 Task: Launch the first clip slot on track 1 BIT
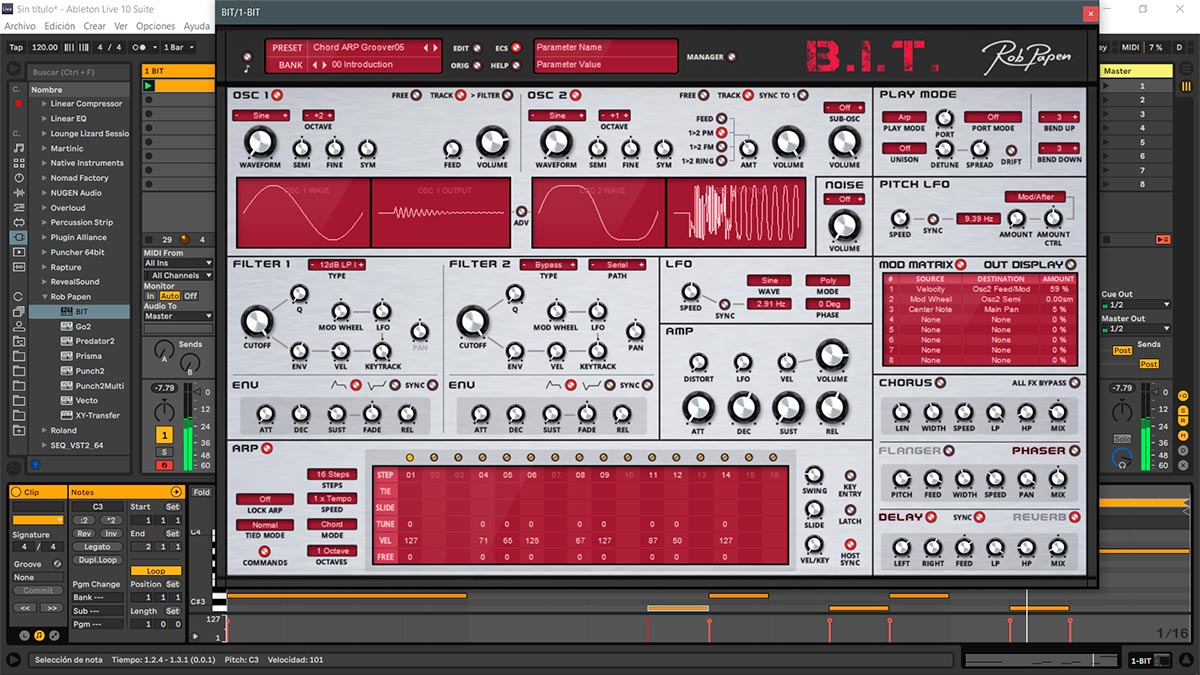pyautogui.click(x=149, y=86)
